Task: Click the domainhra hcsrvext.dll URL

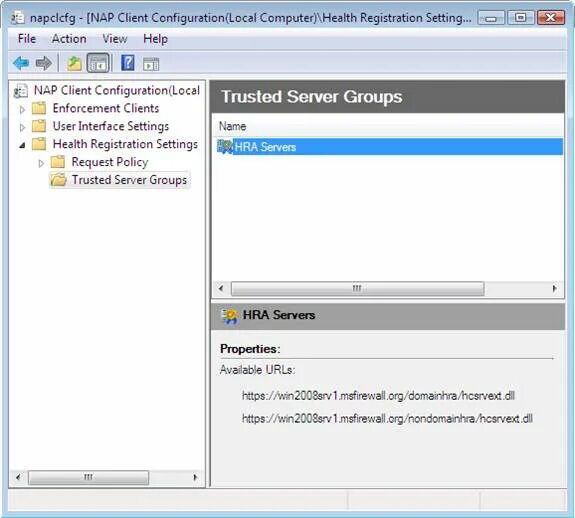Action: click(x=378, y=396)
